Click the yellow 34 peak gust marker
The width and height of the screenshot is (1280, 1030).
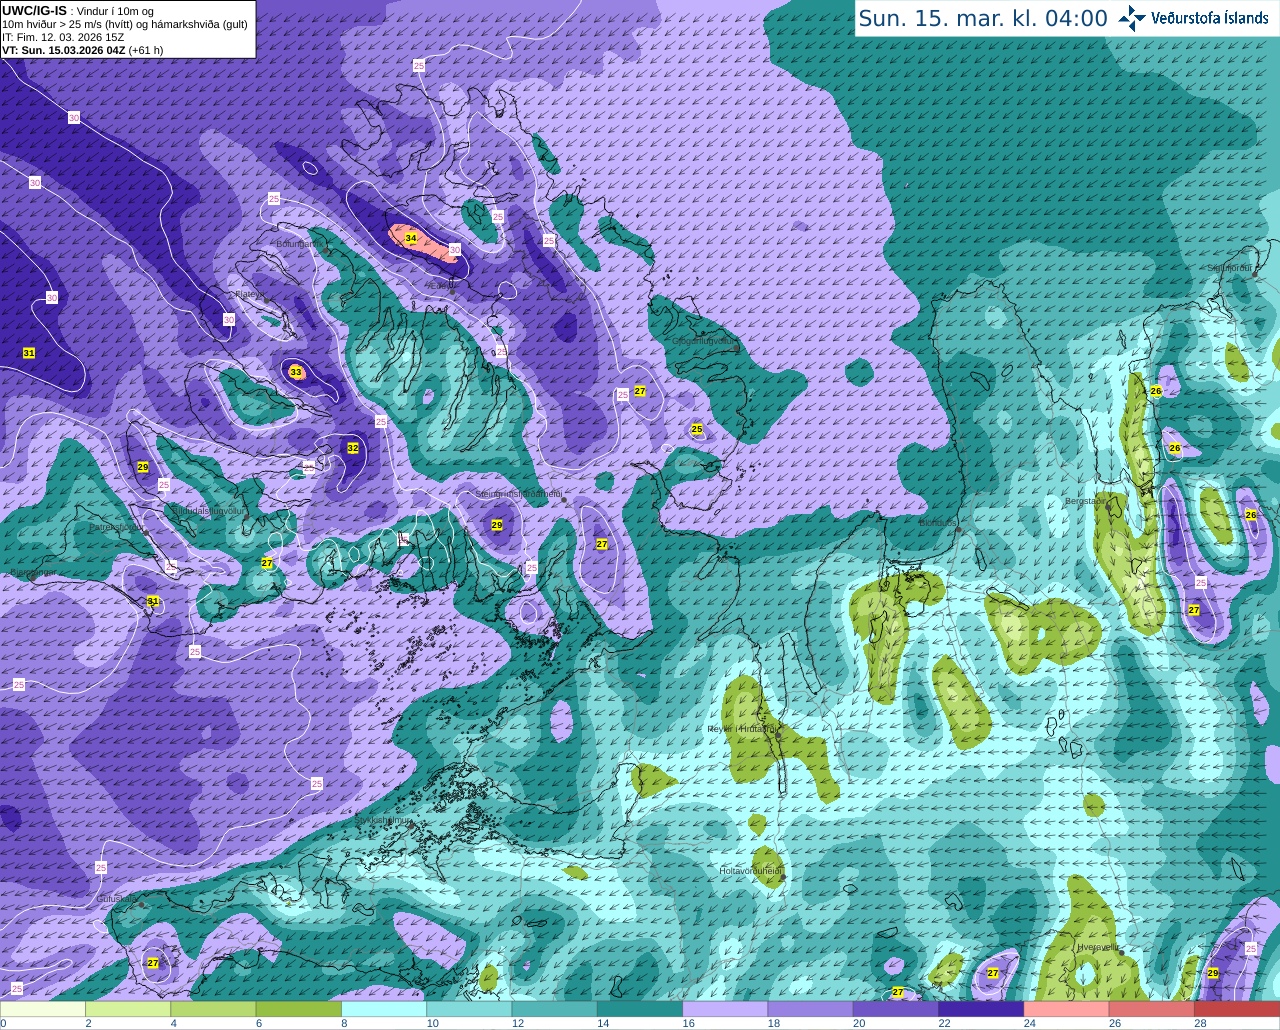(x=411, y=238)
